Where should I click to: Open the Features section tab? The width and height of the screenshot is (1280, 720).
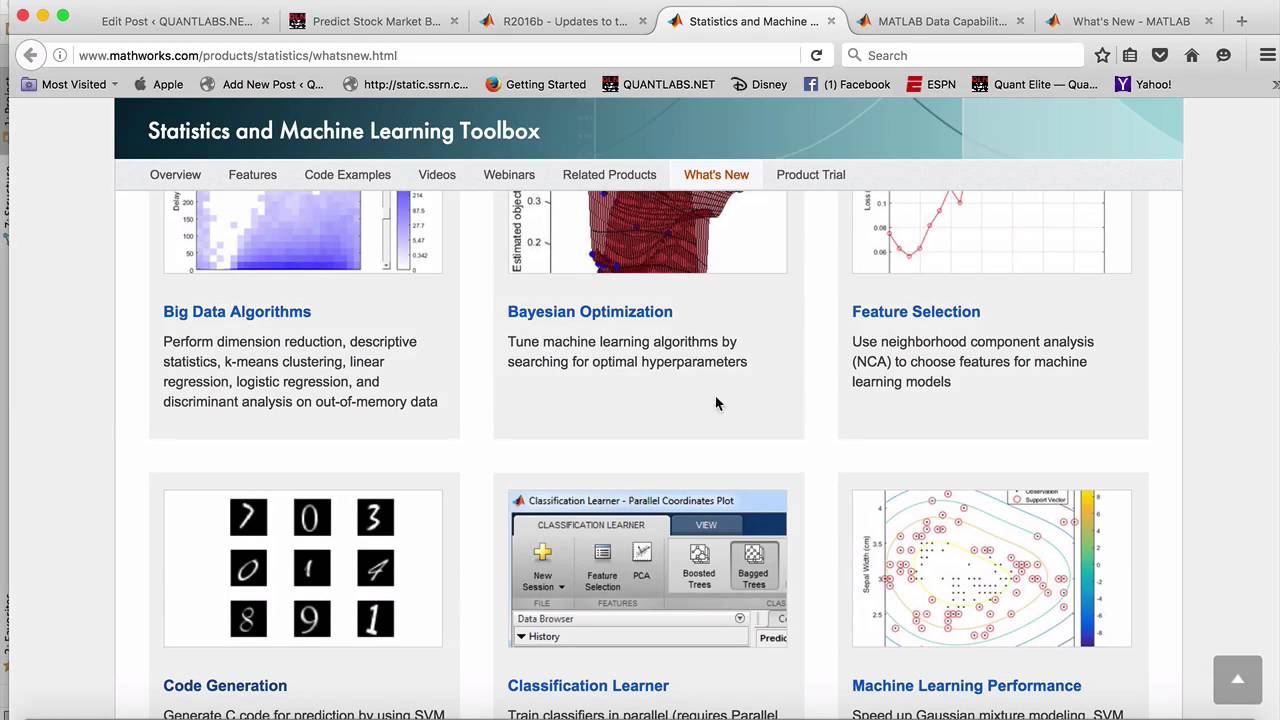pos(252,175)
